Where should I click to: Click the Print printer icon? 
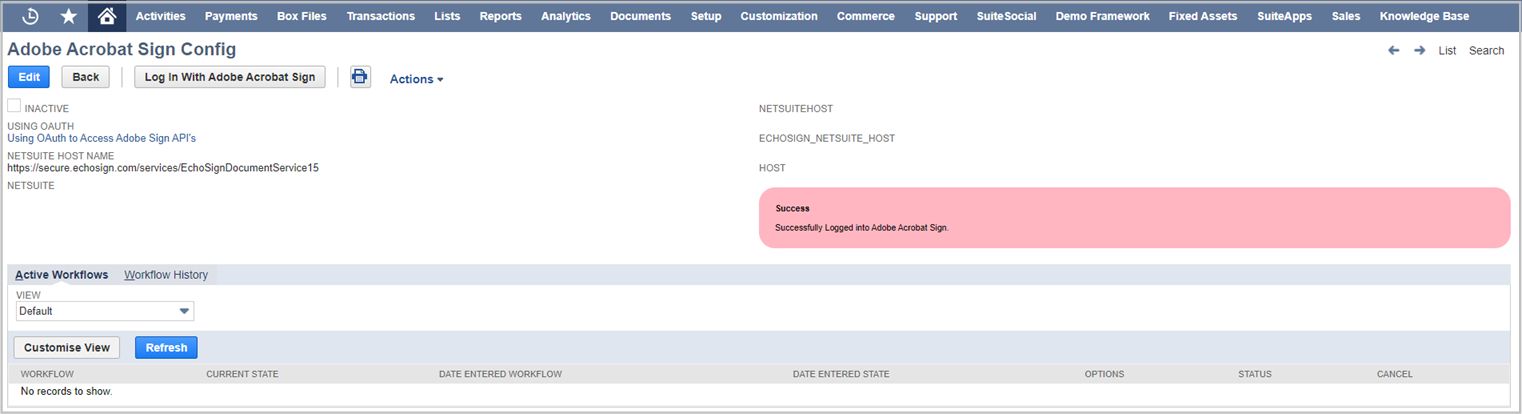point(360,77)
